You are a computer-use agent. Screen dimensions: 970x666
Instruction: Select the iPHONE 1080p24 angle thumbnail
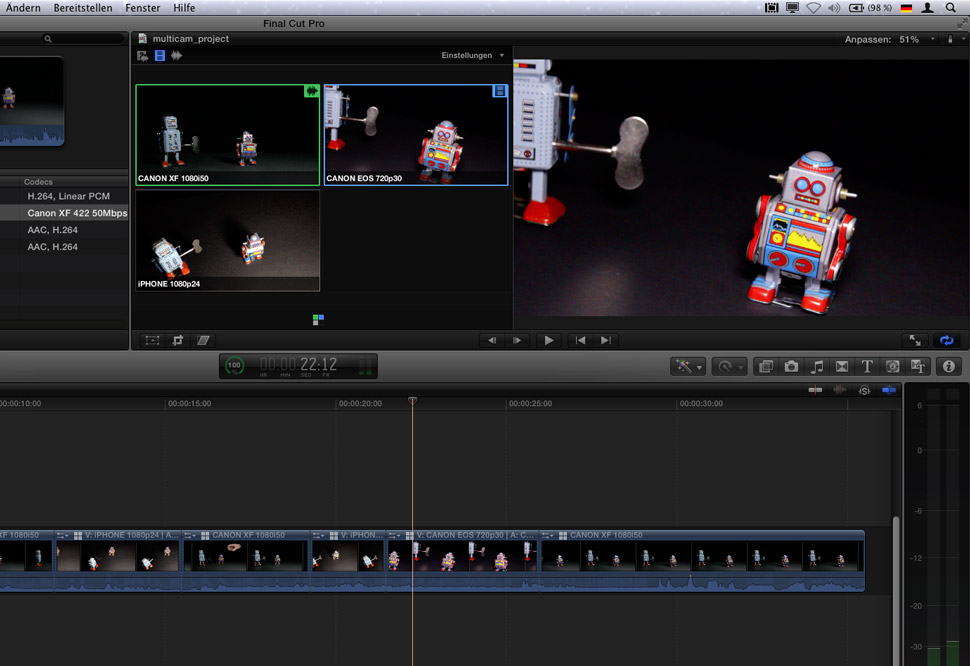(x=228, y=241)
